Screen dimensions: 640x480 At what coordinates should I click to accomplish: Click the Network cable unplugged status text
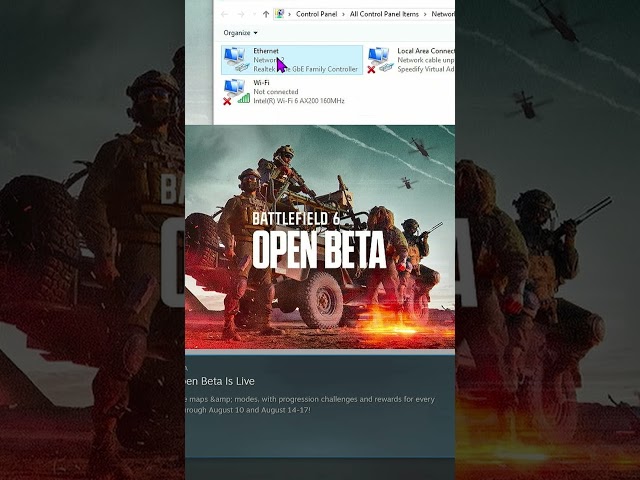[x=426, y=60]
